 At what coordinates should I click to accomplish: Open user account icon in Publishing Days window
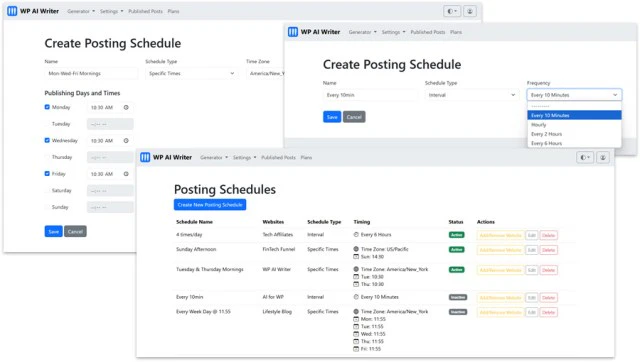click(x=470, y=11)
